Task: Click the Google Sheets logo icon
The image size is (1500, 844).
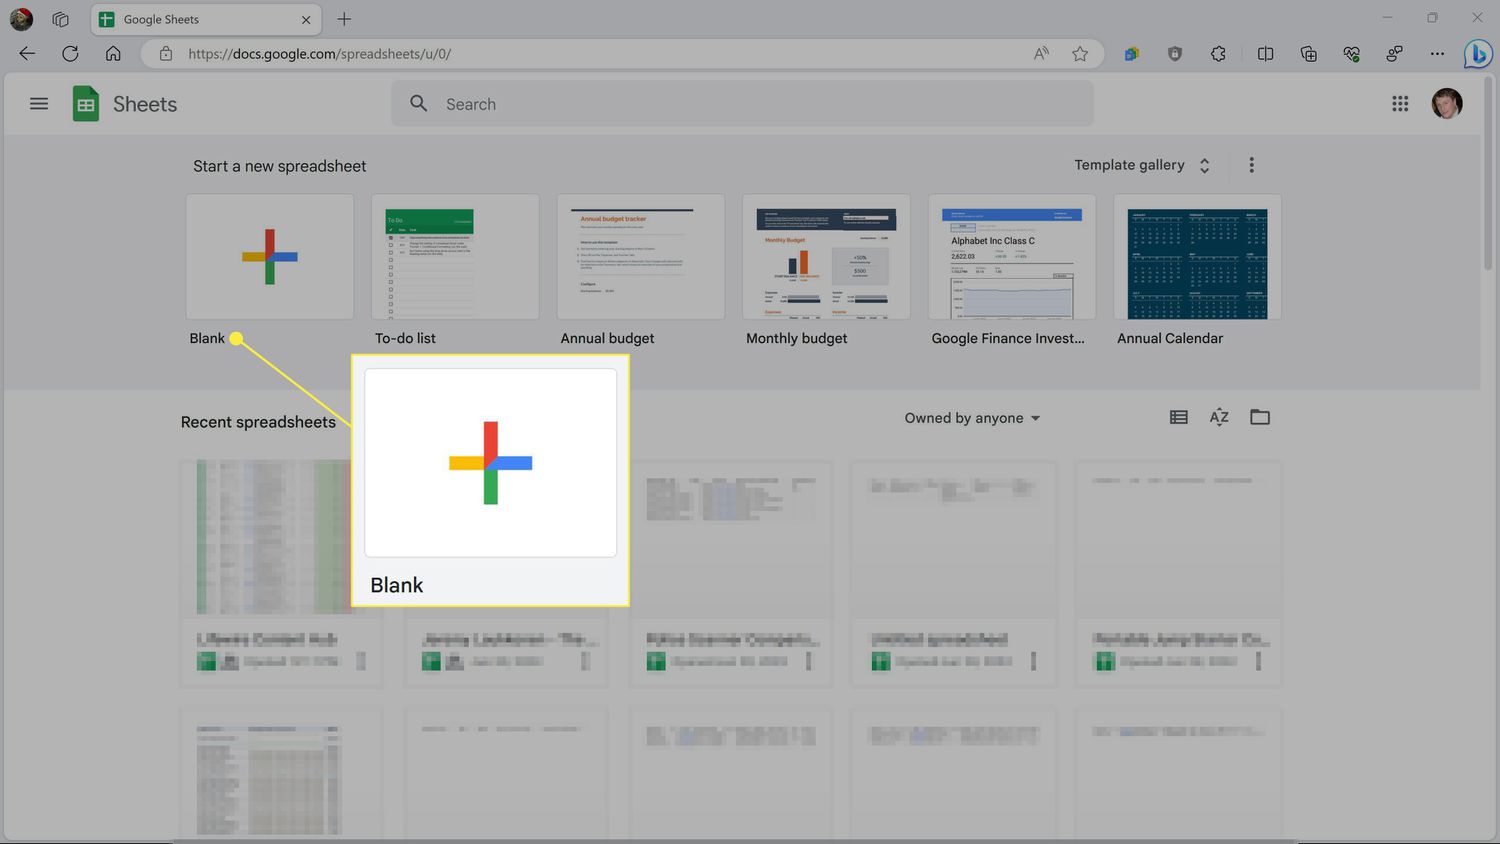Action: (x=86, y=104)
